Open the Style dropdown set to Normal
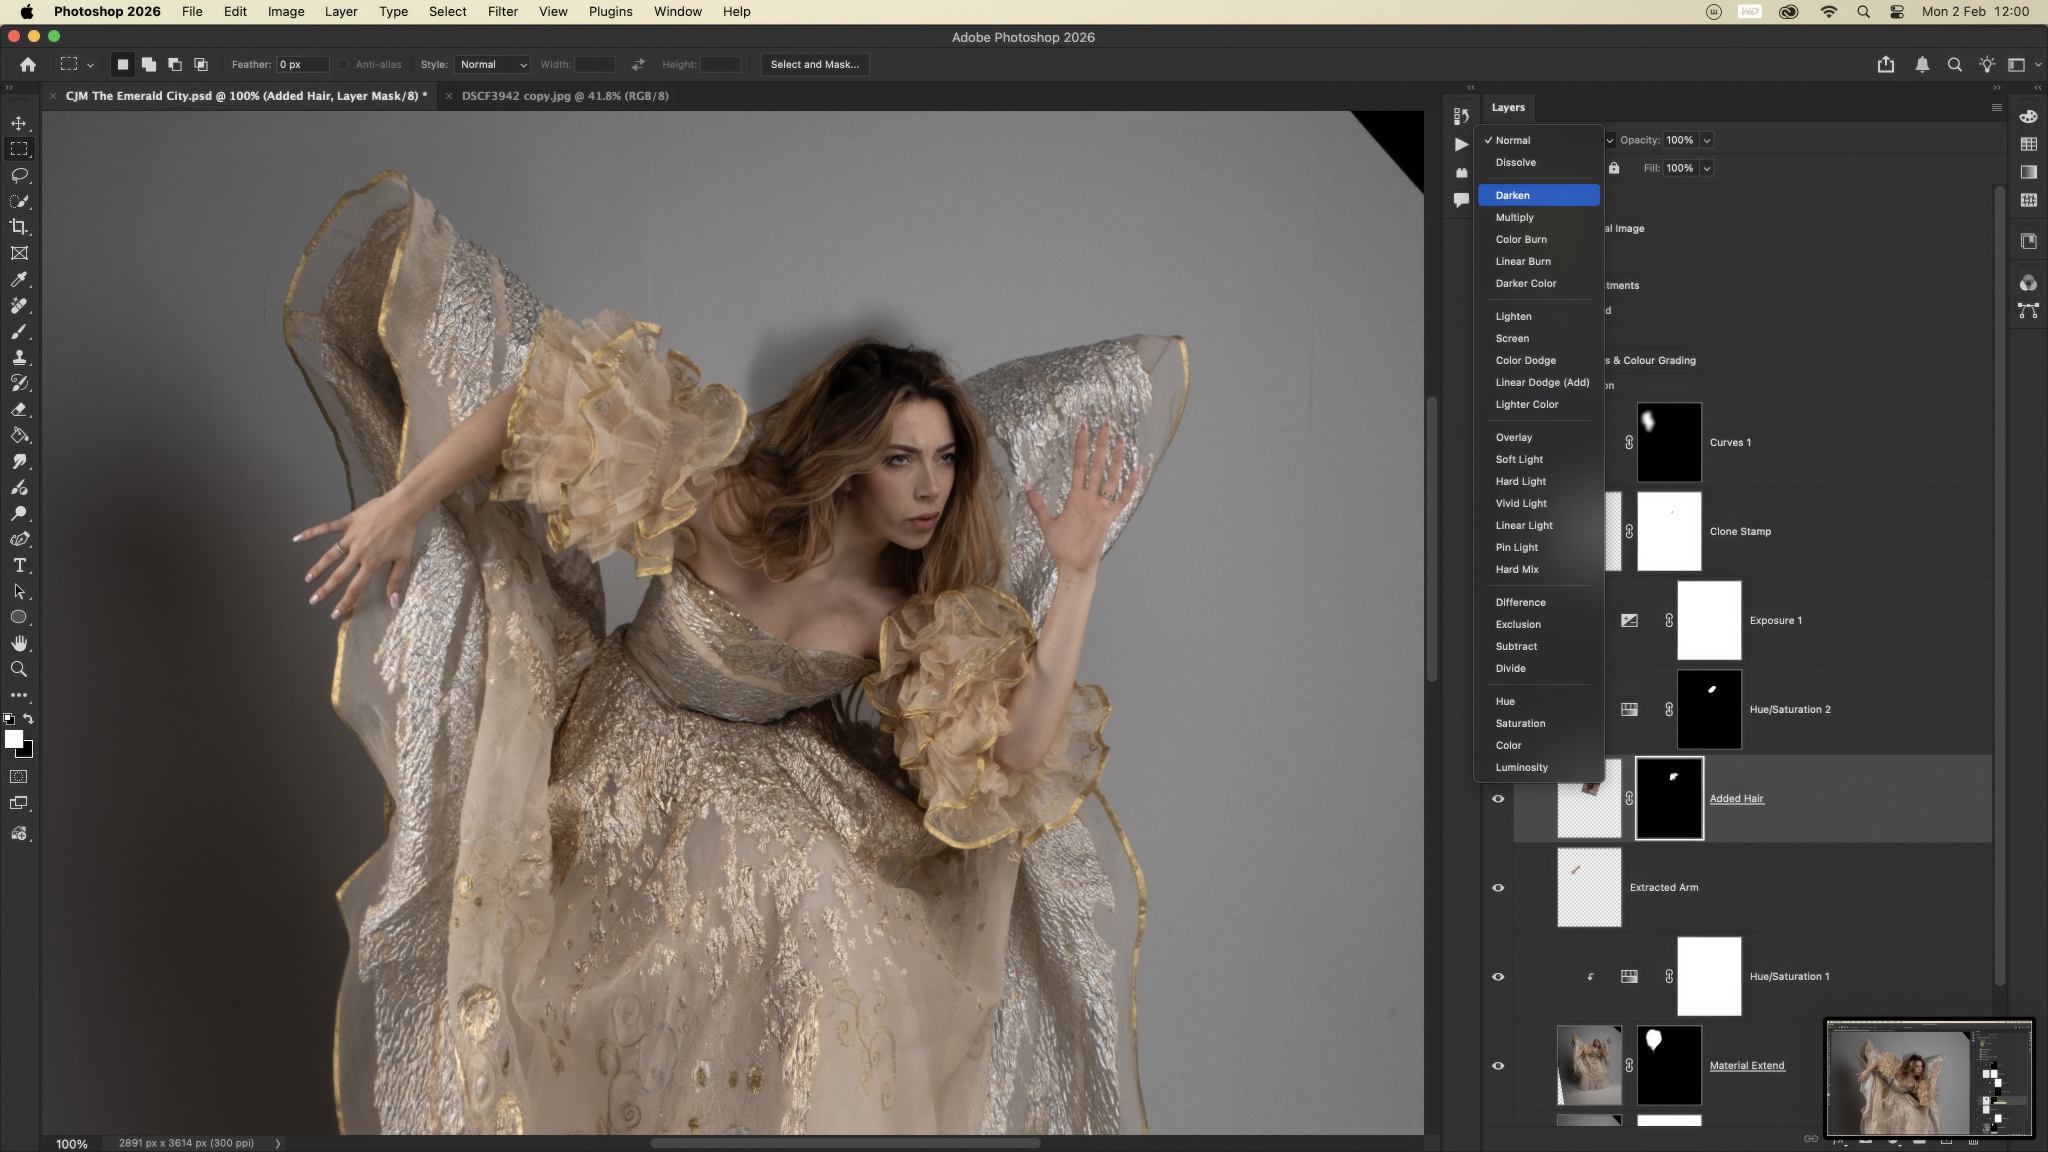This screenshot has width=2048, height=1152. (492, 64)
